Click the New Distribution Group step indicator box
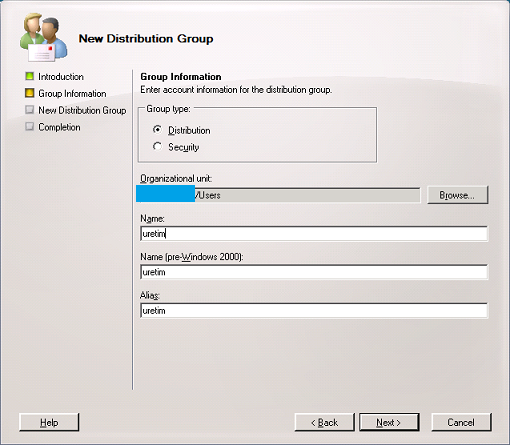Image resolution: width=510 pixels, height=445 pixels. pos(30,110)
